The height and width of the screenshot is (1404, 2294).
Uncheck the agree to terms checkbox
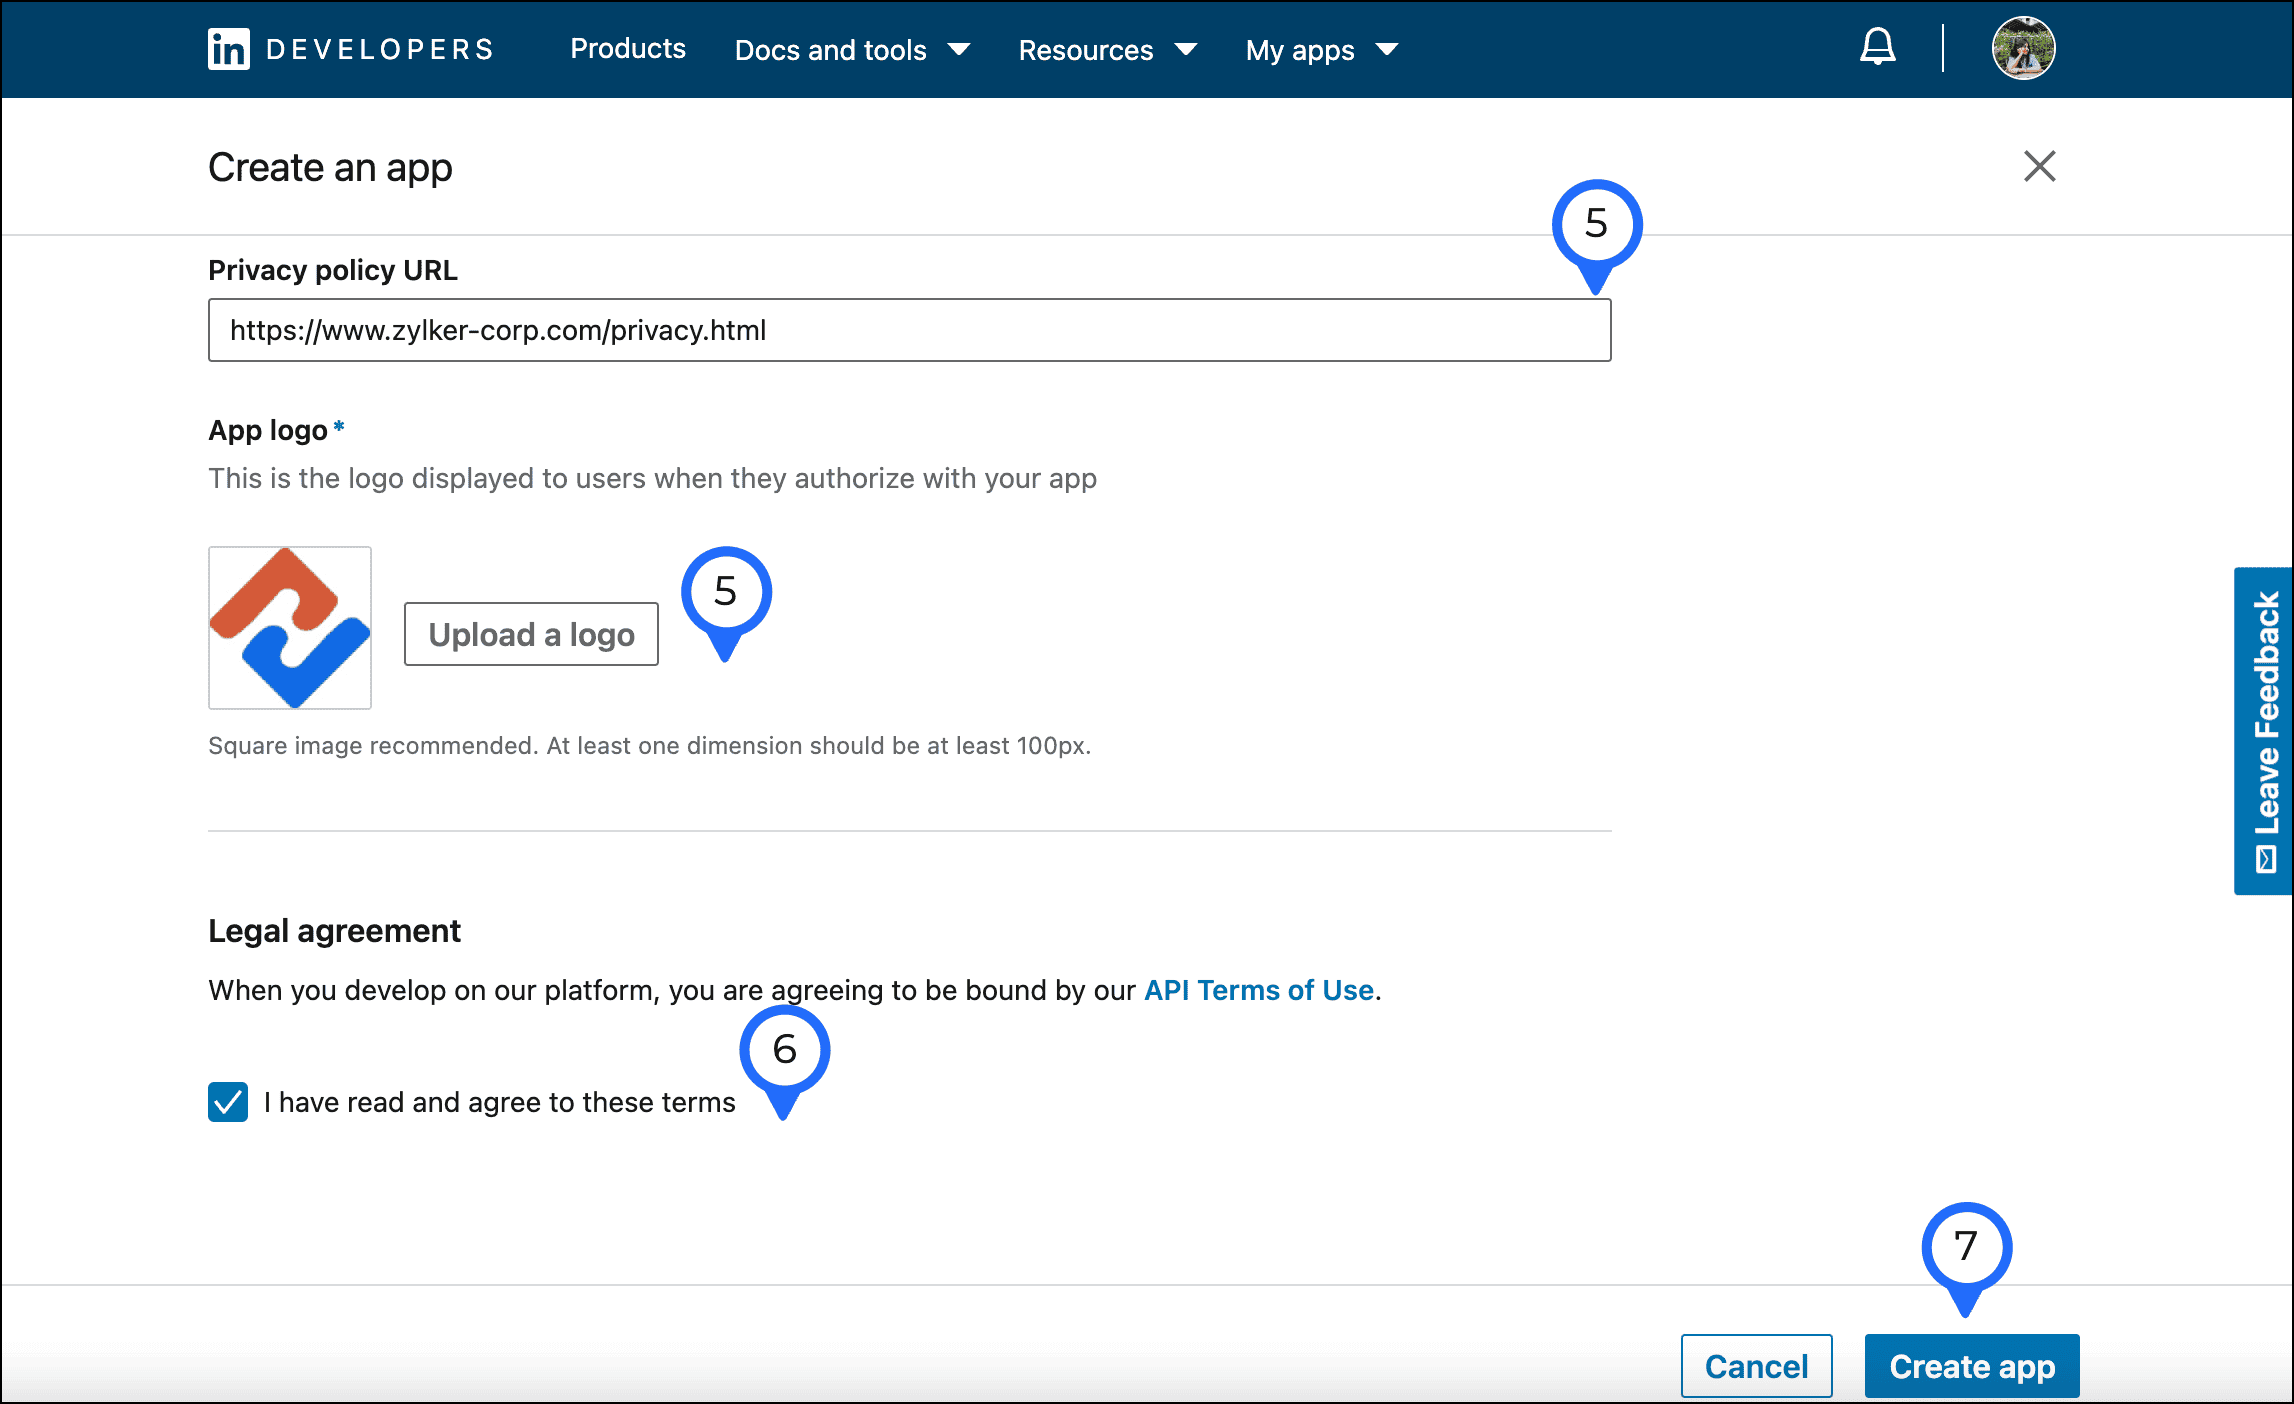228,1102
